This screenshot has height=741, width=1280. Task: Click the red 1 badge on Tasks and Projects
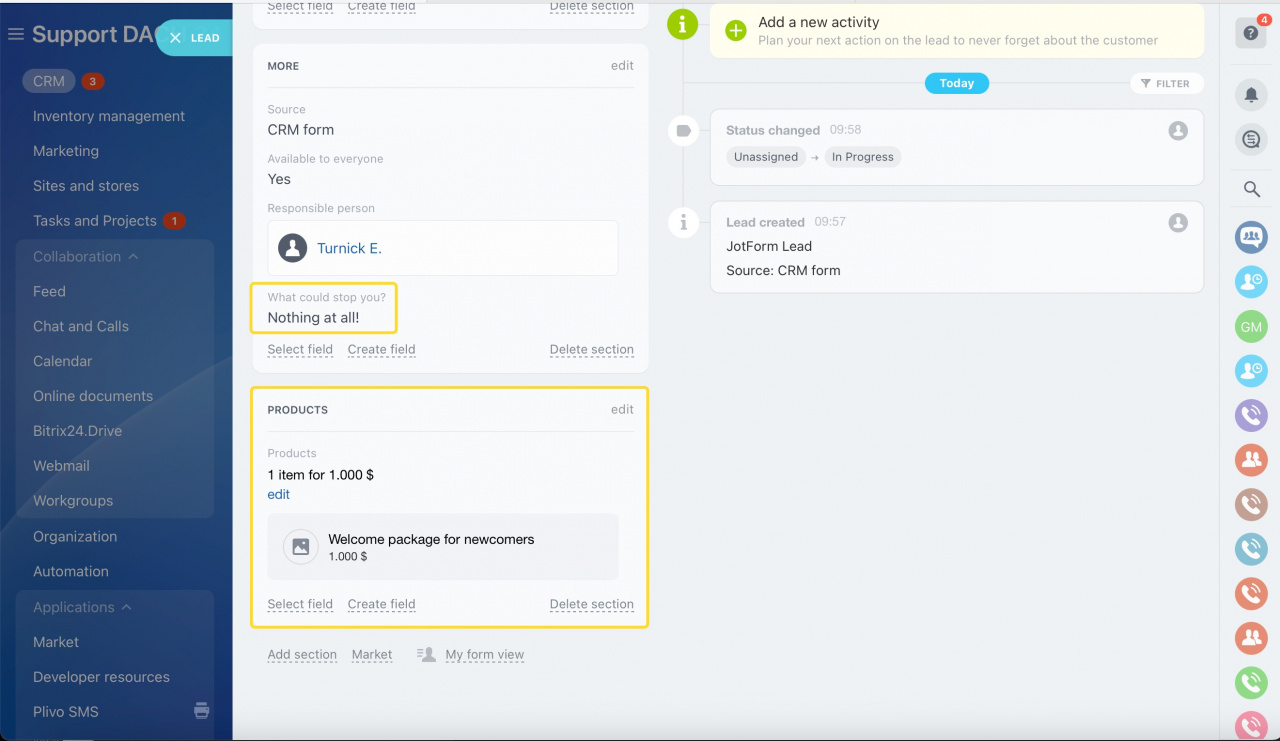pyautogui.click(x=174, y=221)
